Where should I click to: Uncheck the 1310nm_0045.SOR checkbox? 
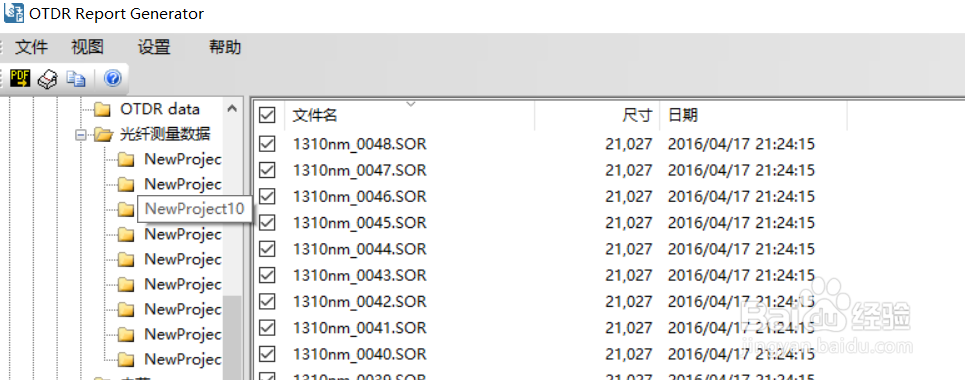267,223
